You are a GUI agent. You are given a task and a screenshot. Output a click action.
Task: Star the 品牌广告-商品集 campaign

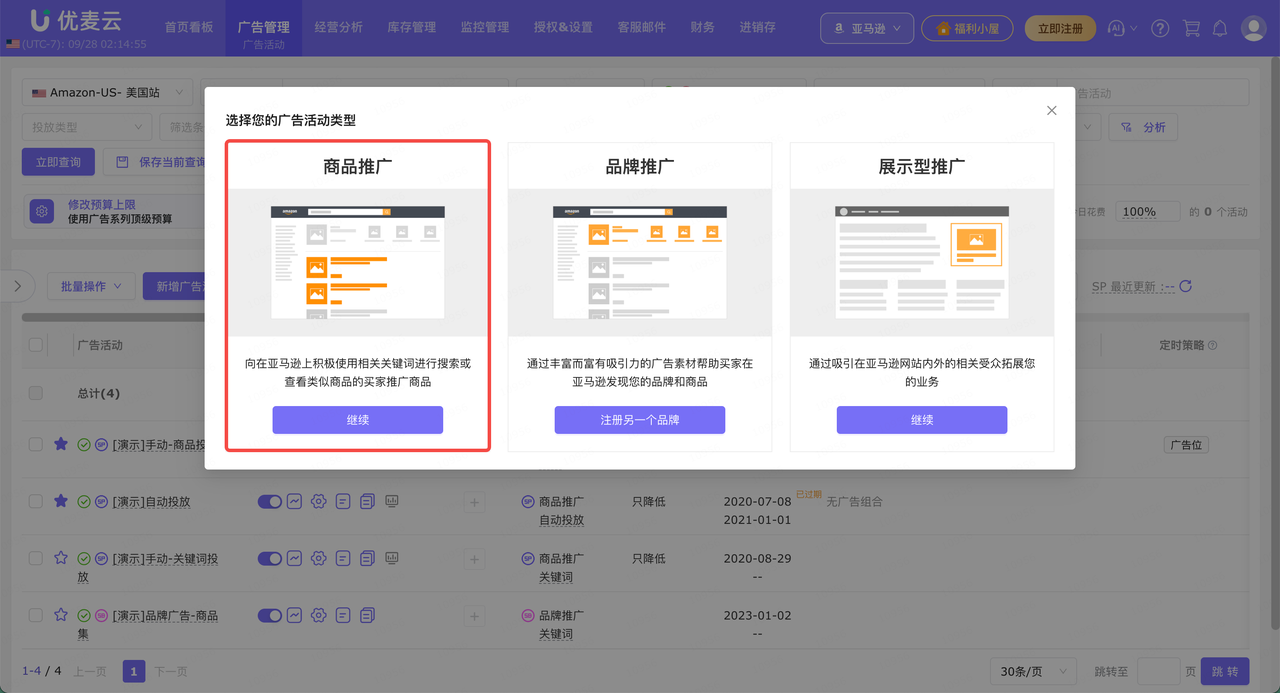coord(61,615)
